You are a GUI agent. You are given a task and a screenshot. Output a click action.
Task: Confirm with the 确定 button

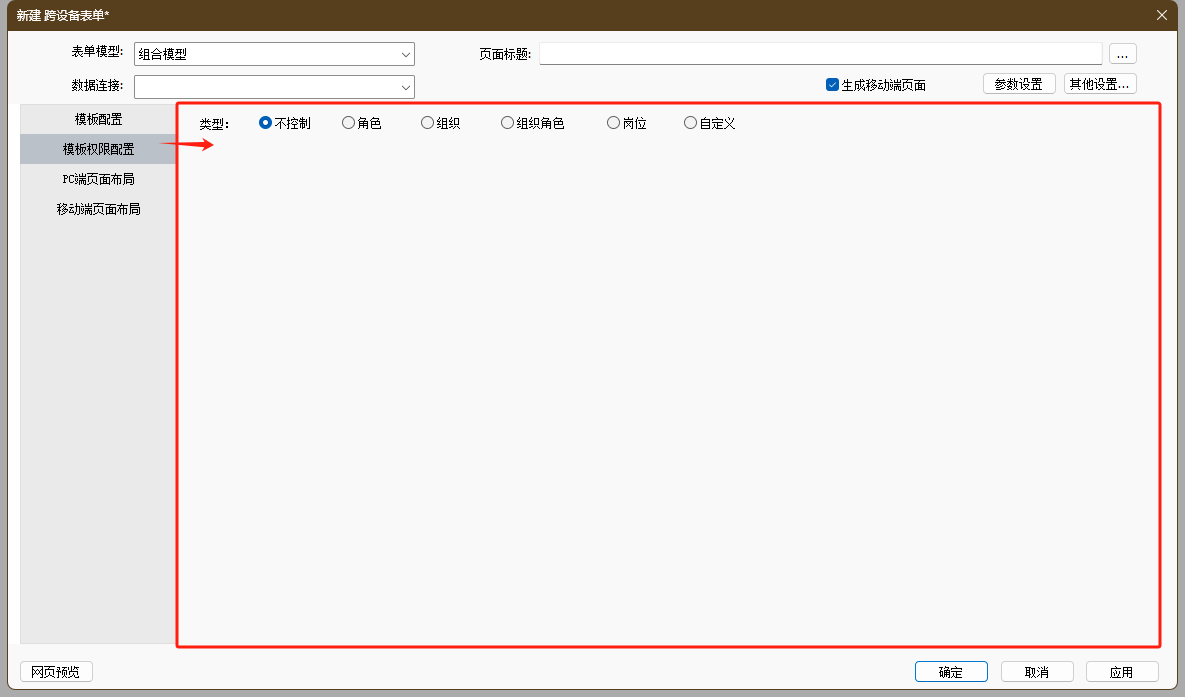950,672
